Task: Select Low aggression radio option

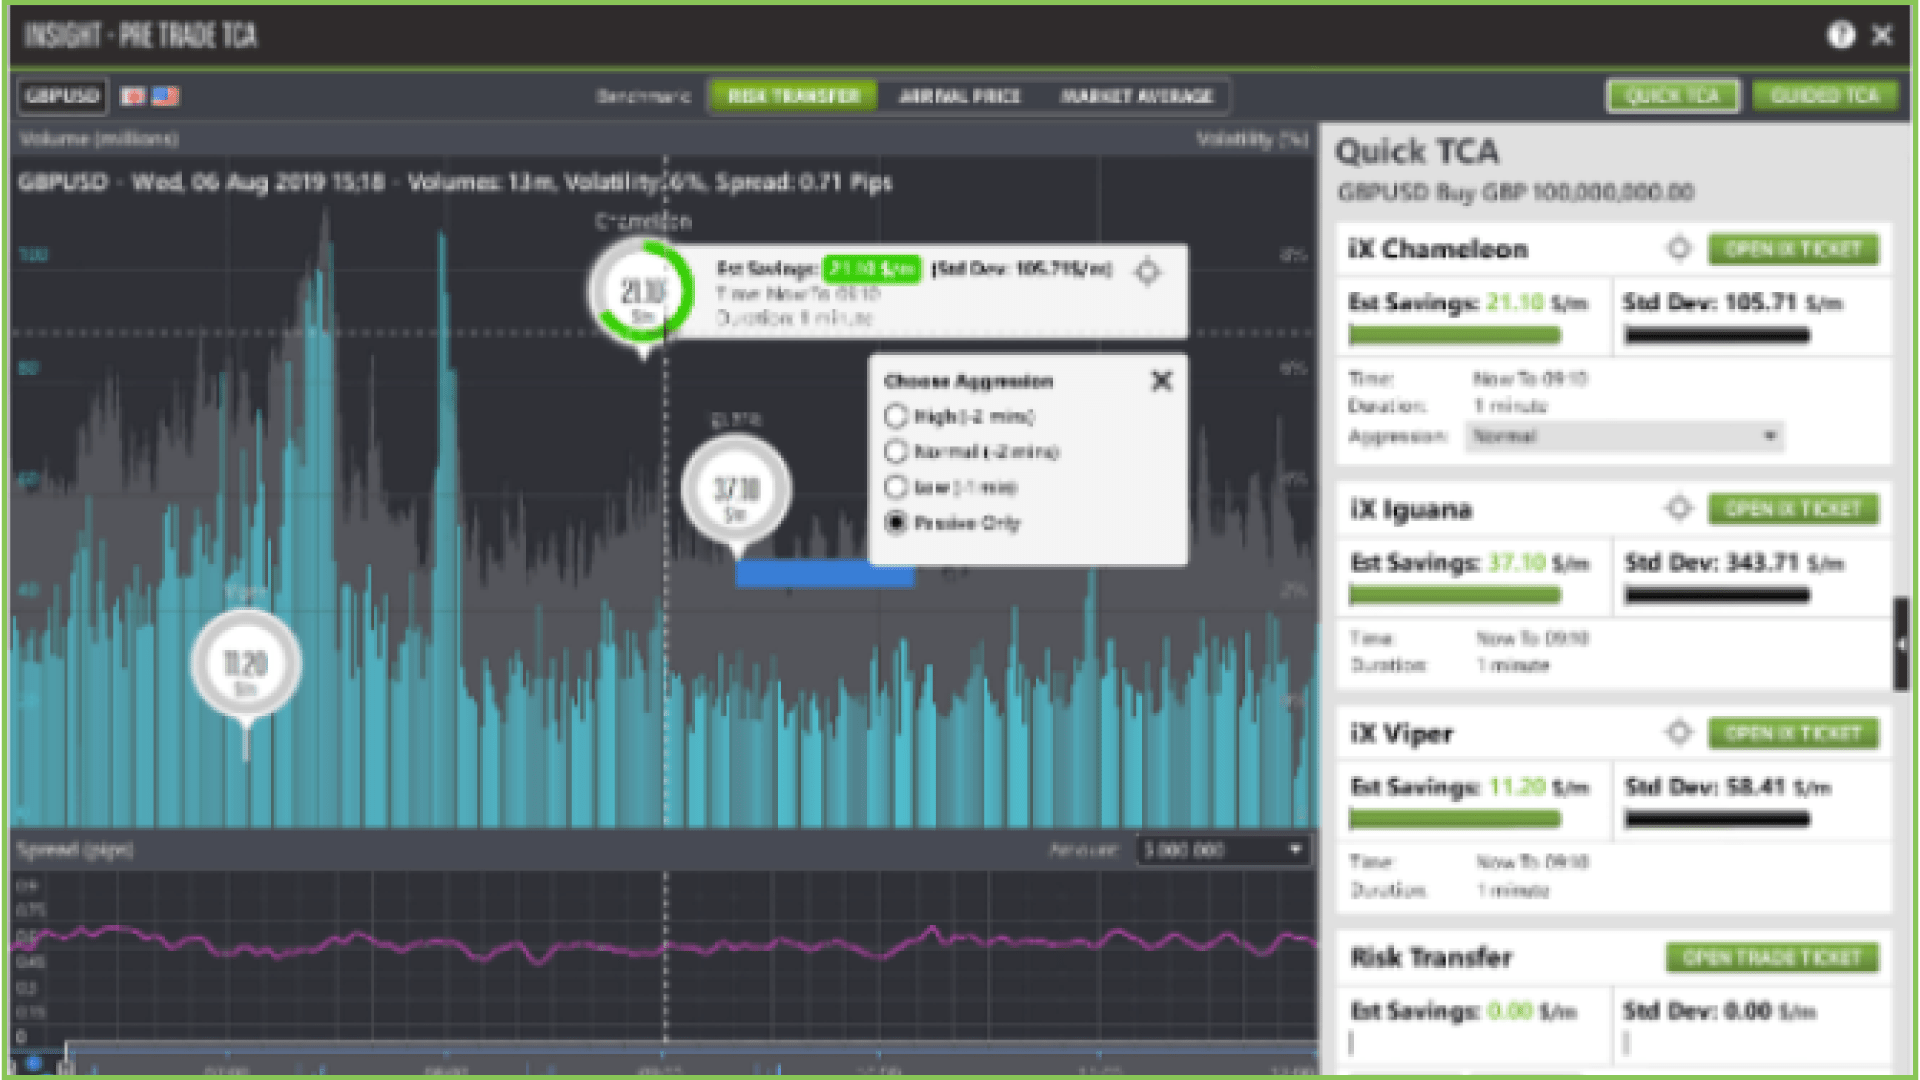Action: pos(896,487)
